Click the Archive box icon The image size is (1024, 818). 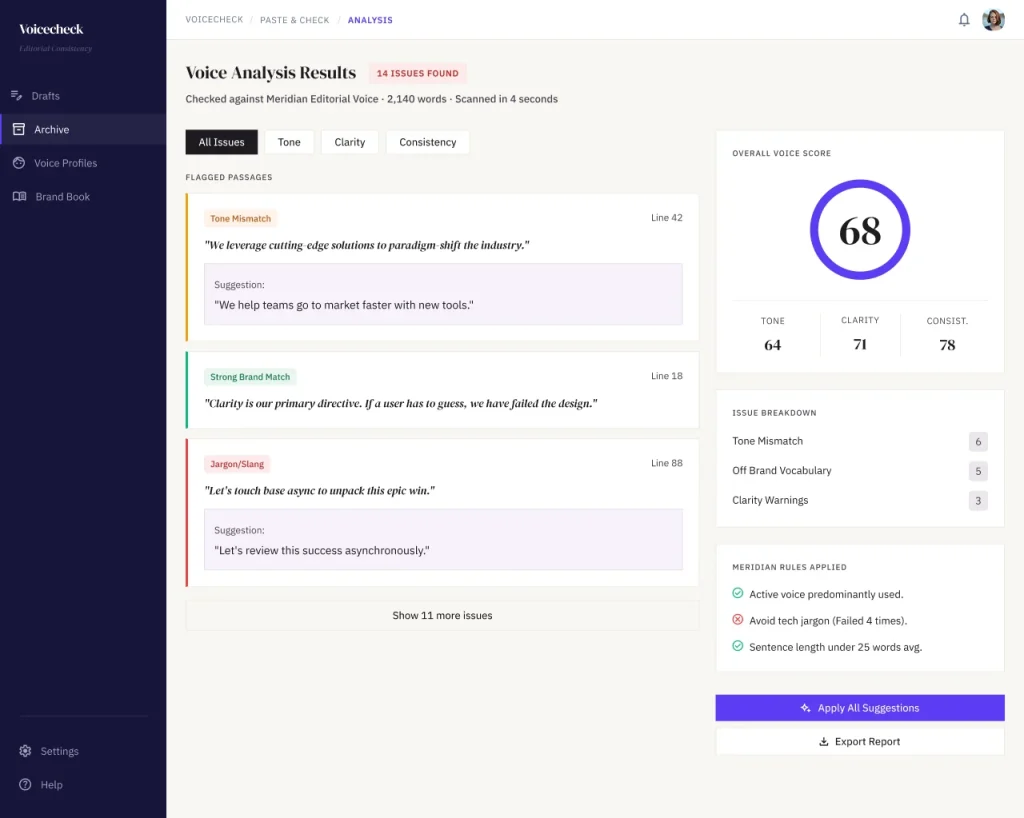click(x=19, y=129)
